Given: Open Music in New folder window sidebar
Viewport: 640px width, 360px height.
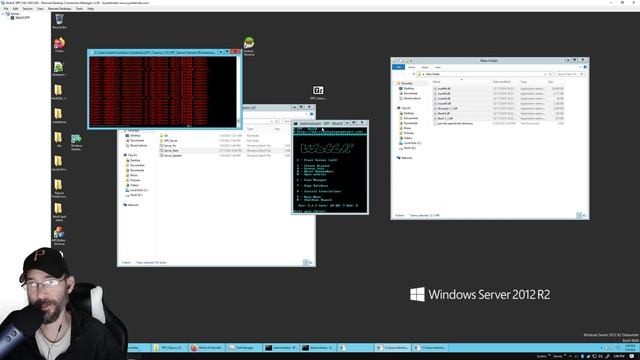Looking at the screenshot, I should point(407,128).
